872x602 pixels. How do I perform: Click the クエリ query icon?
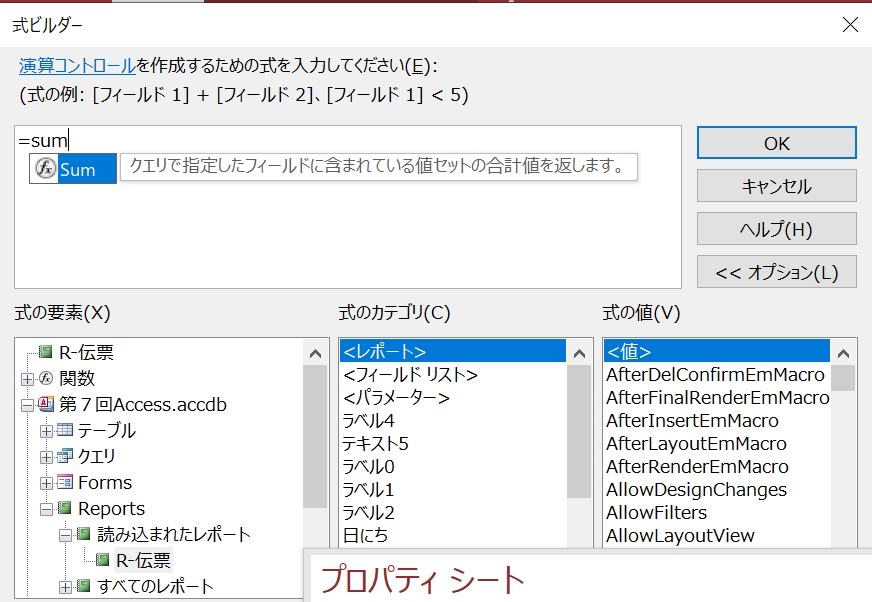(x=65, y=456)
